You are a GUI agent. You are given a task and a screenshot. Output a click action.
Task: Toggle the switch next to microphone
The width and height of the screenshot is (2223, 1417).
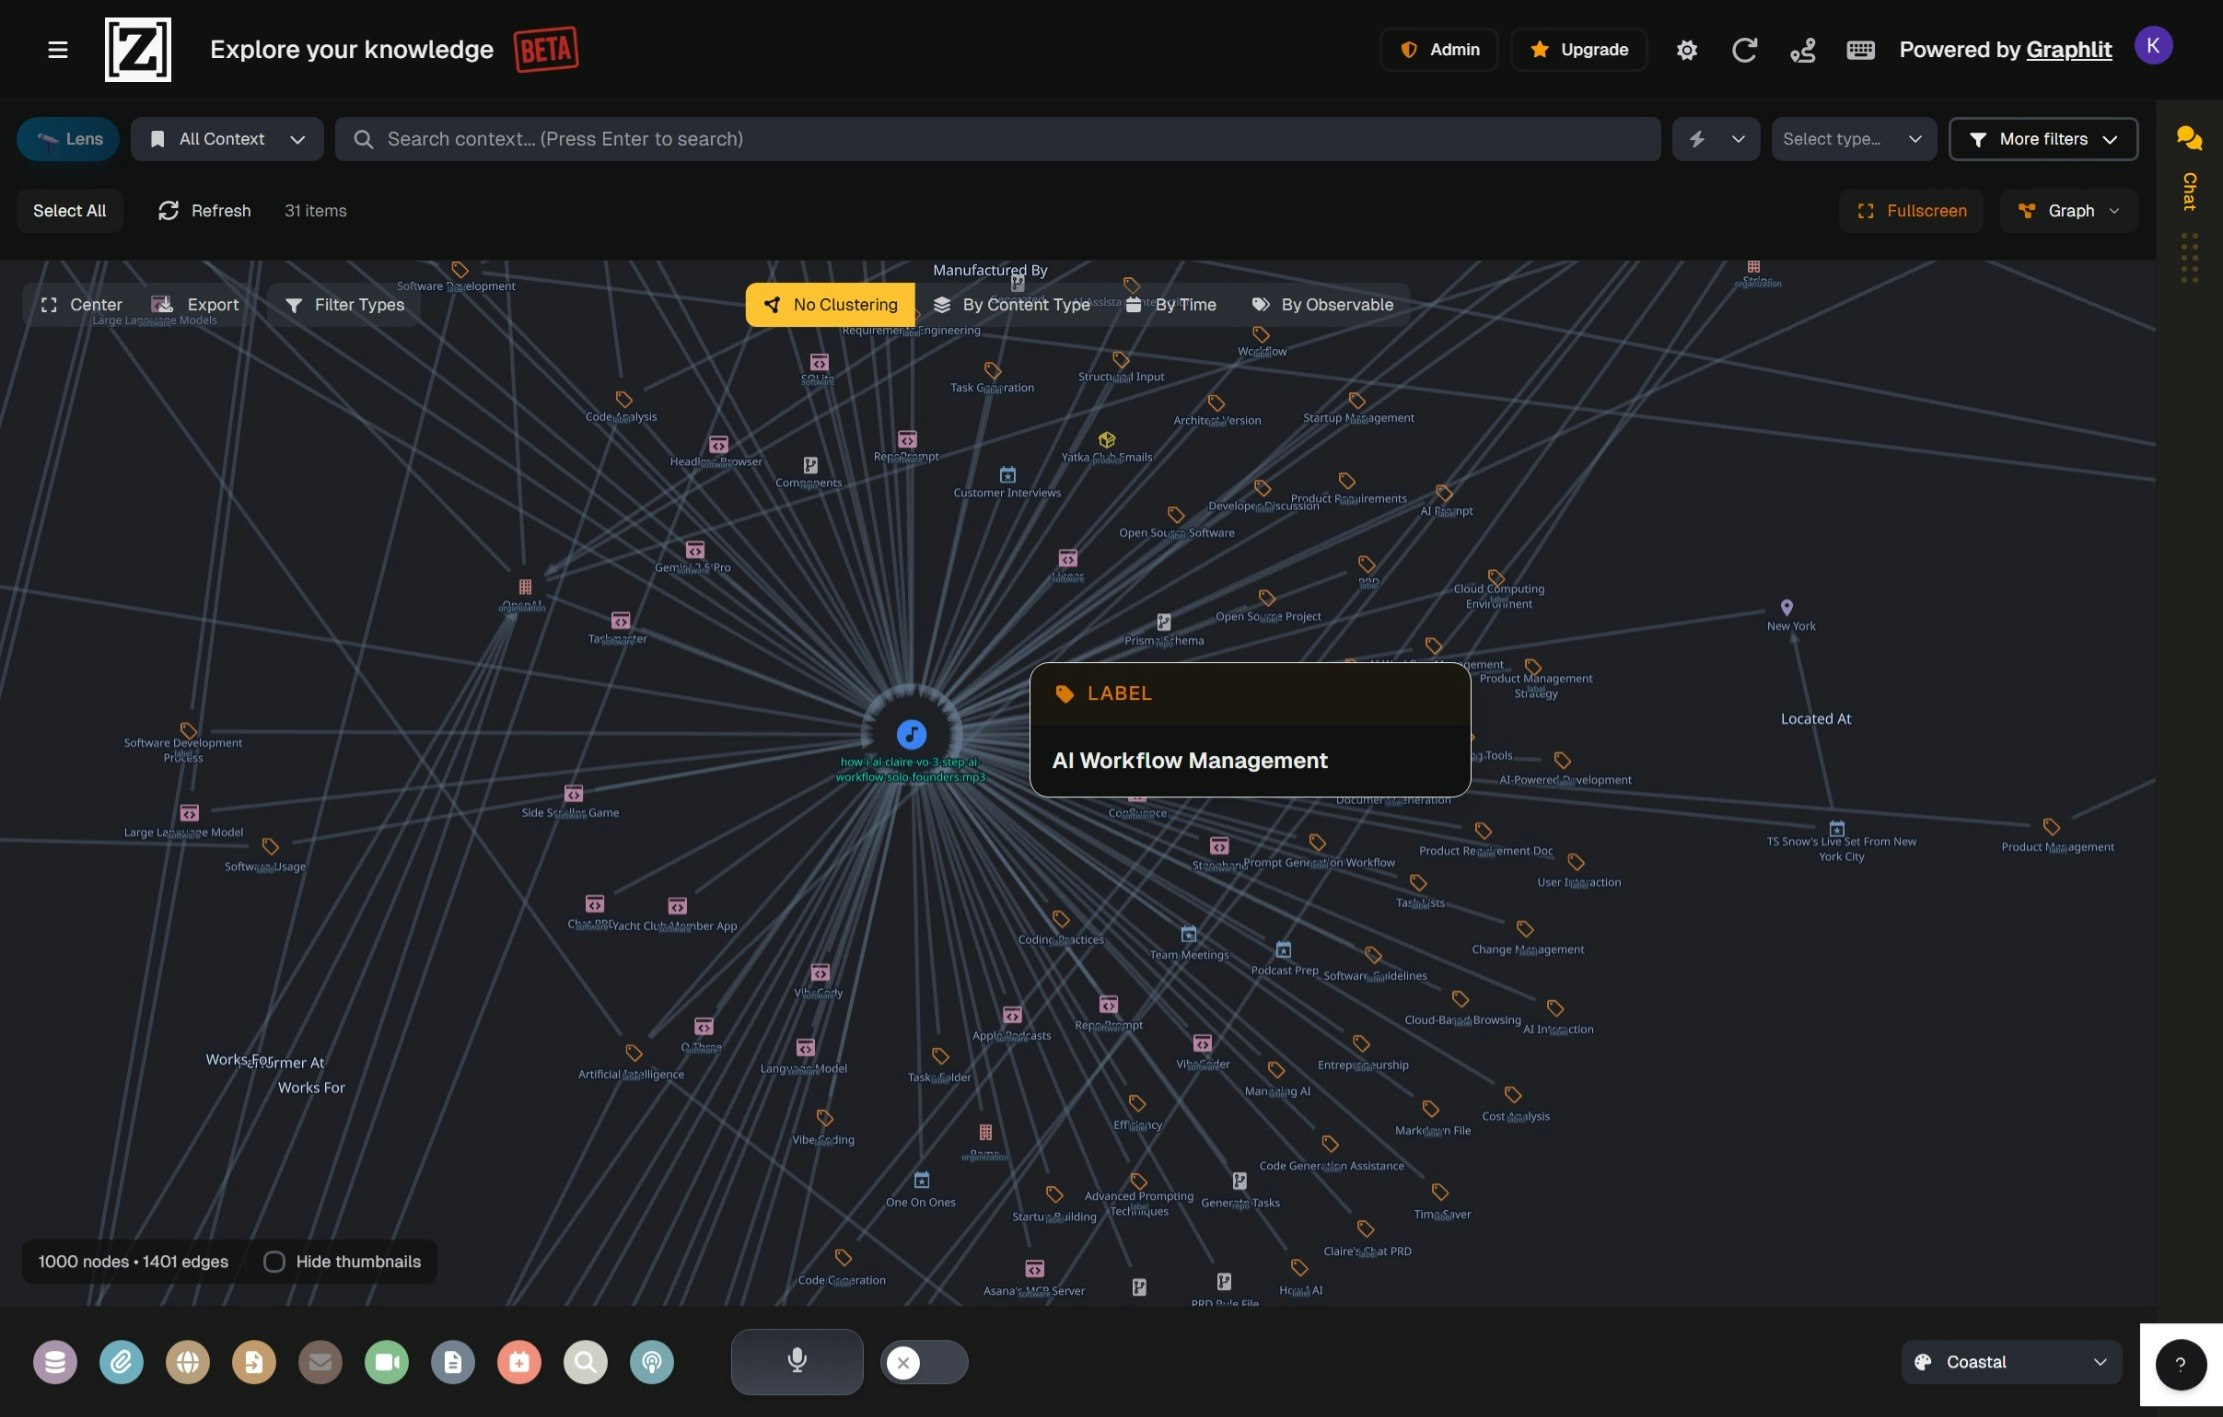(923, 1362)
